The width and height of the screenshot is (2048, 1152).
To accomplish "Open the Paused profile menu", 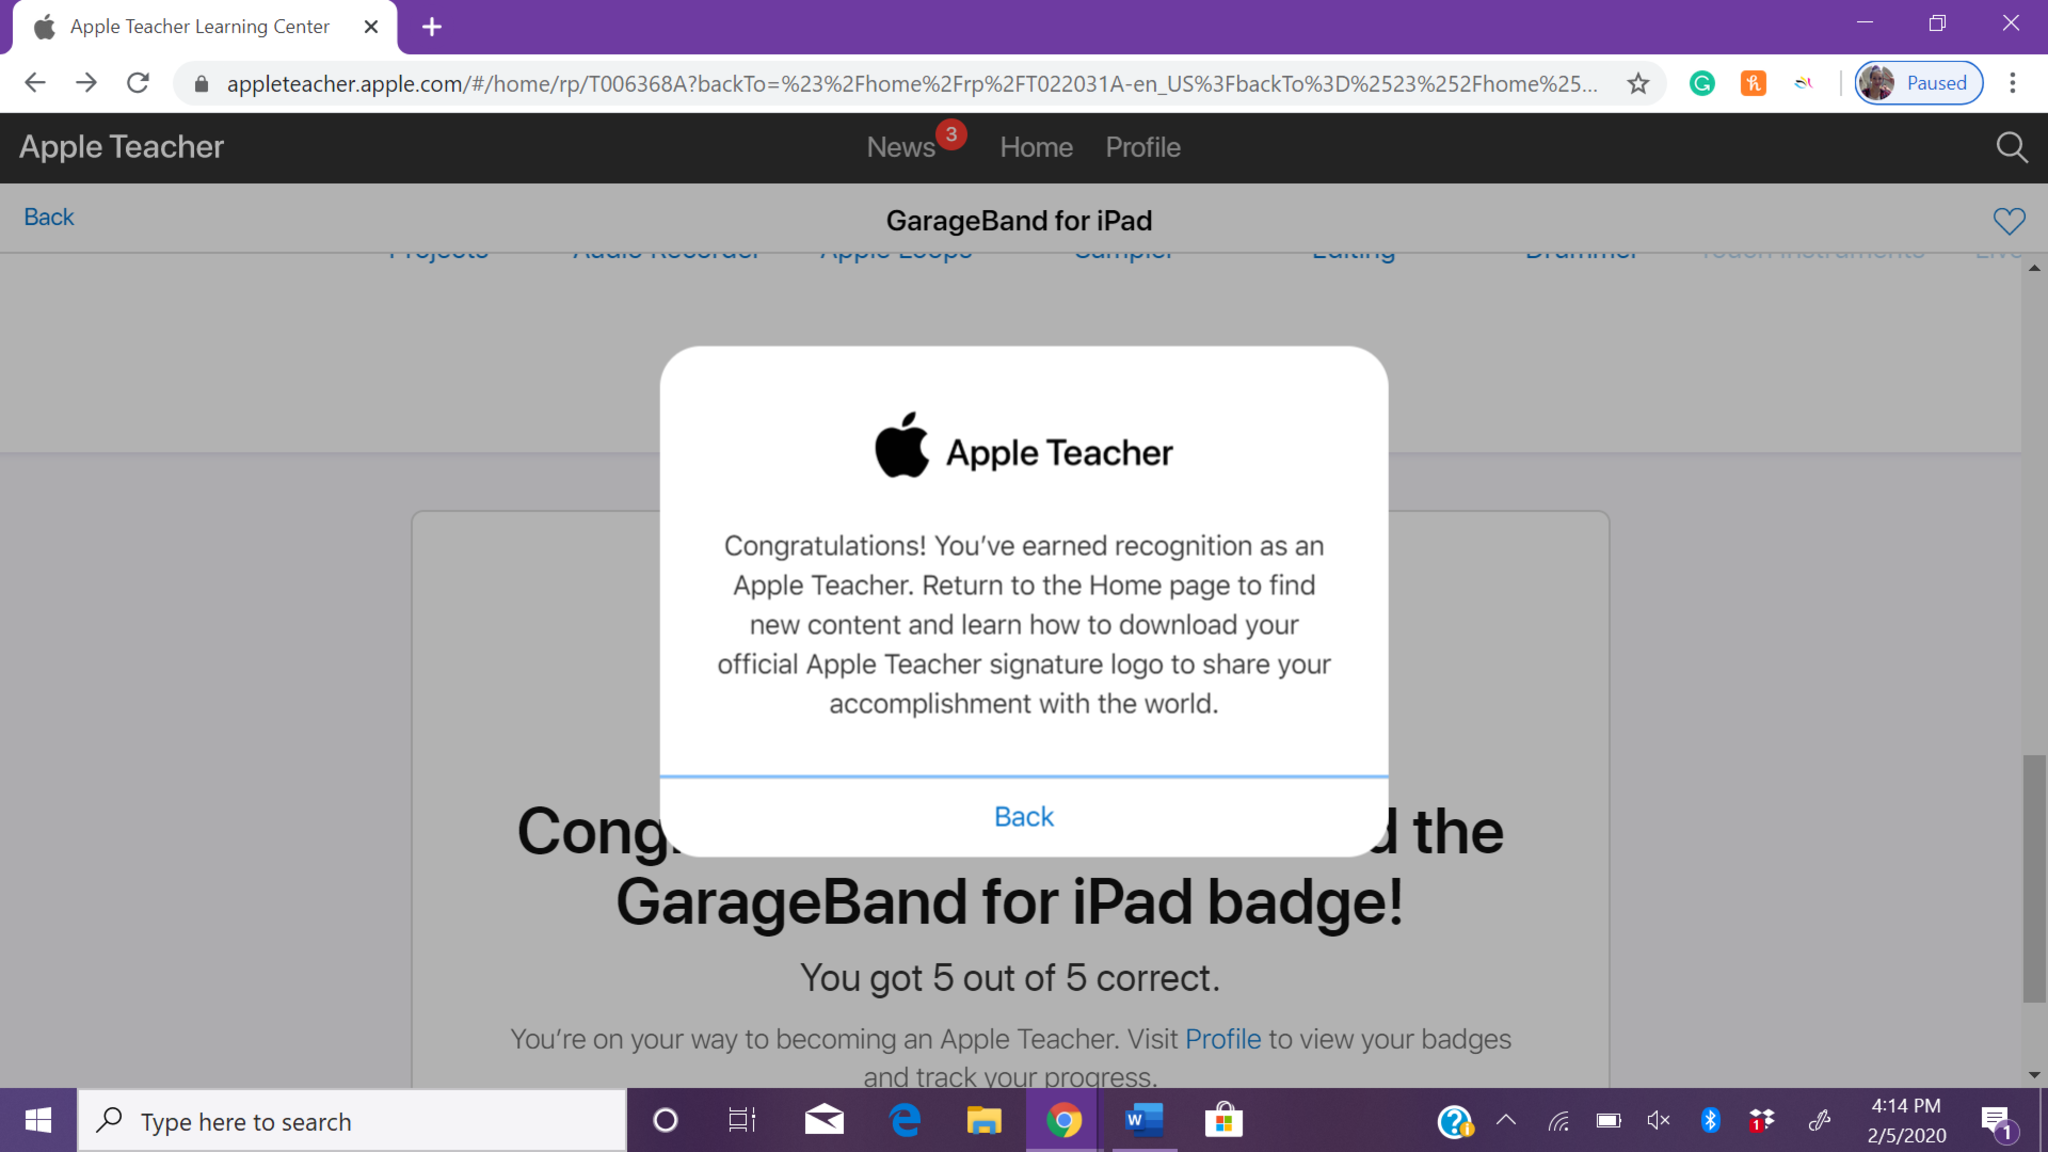I will tap(1919, 83).
